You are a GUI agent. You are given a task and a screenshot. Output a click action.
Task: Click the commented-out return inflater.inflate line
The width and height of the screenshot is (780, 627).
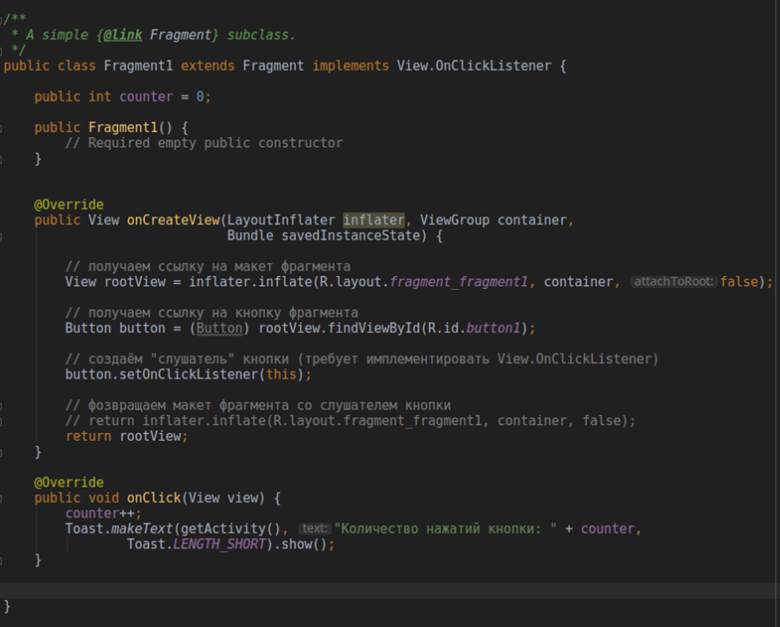350,421
